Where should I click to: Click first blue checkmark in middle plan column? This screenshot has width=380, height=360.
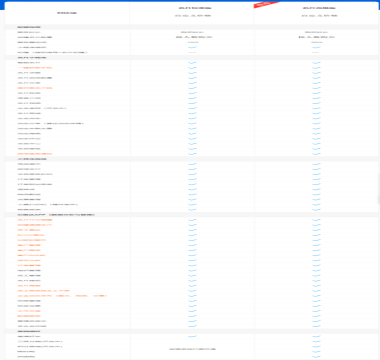[x=192, y=47]
